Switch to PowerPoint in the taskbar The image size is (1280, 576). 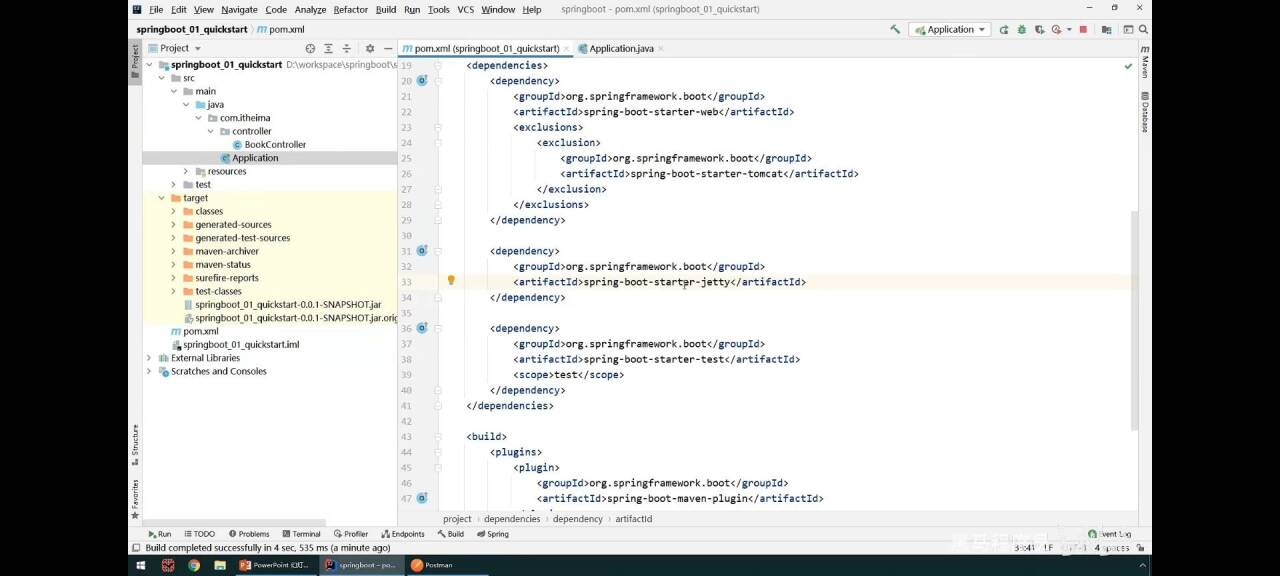point(276,565)
